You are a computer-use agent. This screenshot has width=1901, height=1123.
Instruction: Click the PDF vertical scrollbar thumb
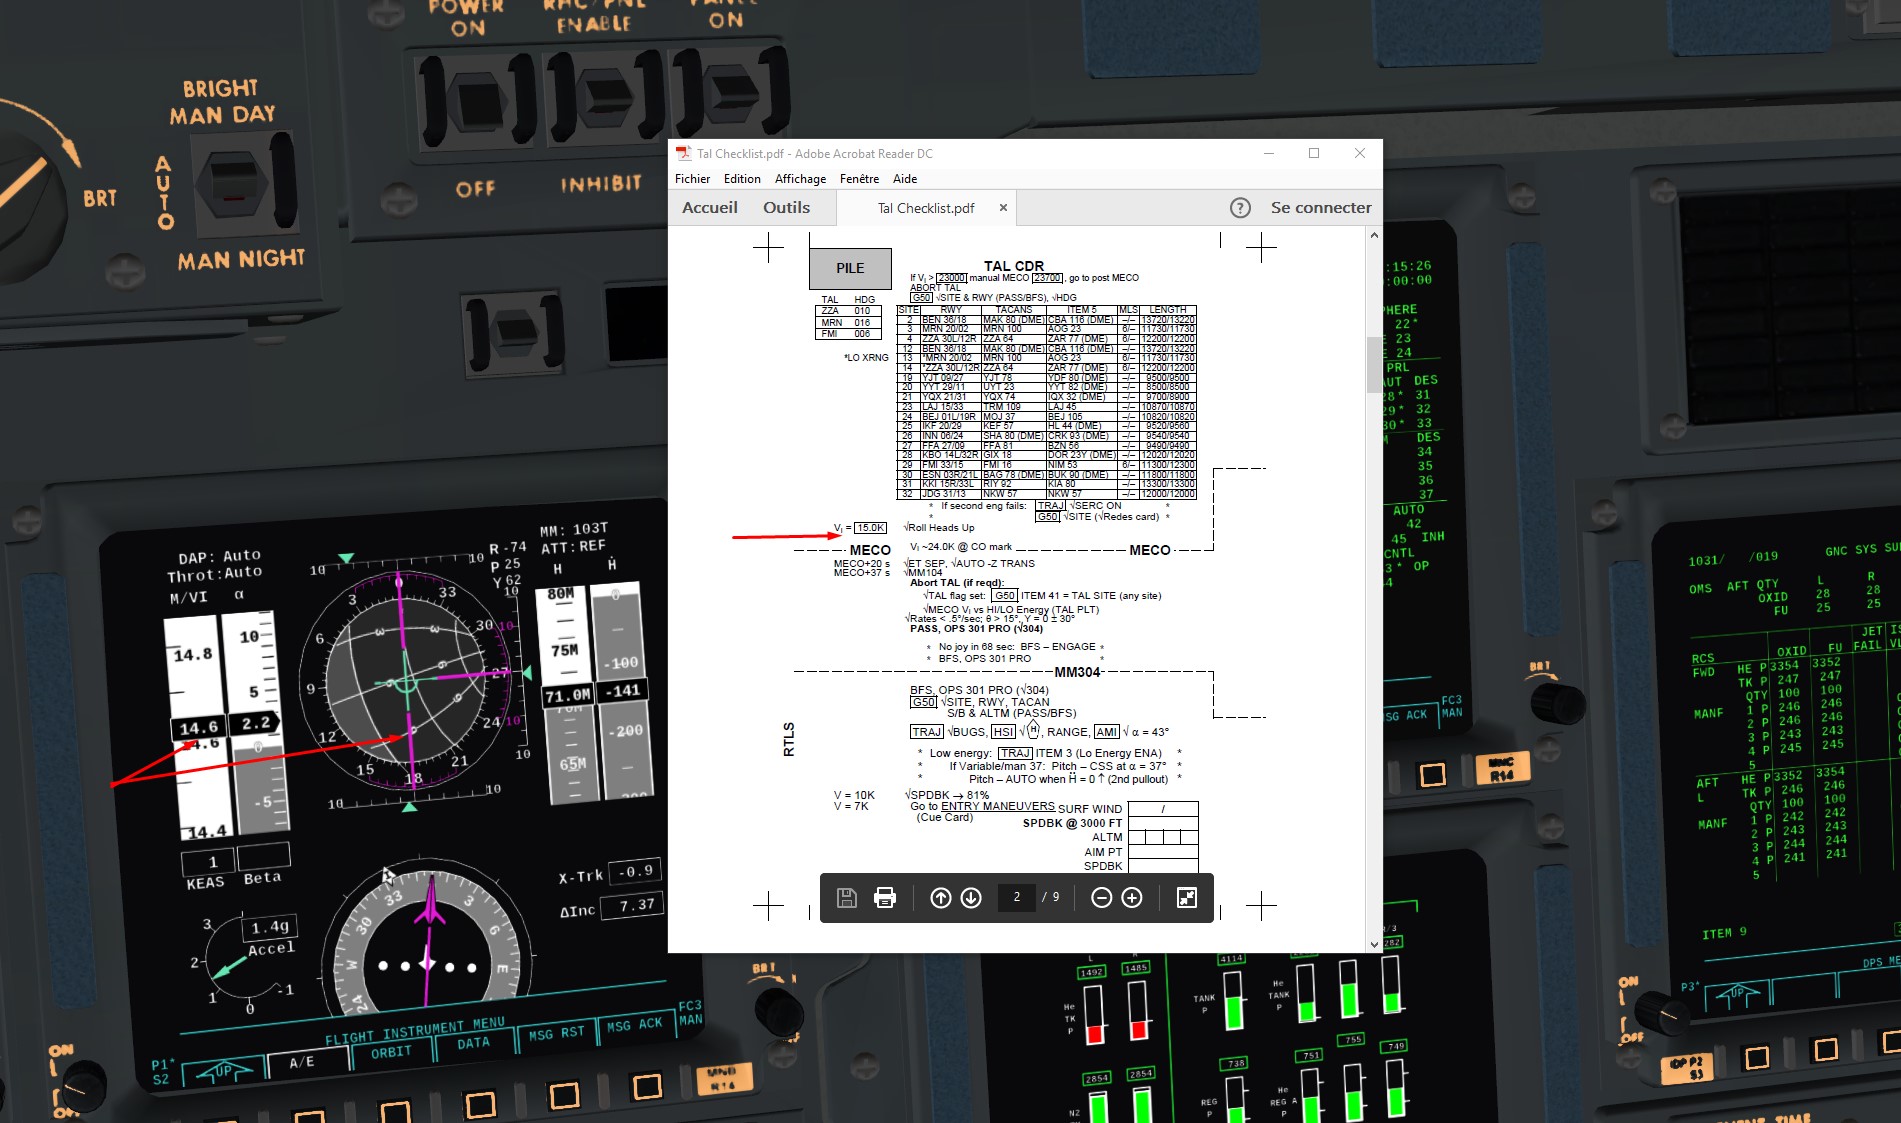pyautogui.click(x=1374, y=365)
